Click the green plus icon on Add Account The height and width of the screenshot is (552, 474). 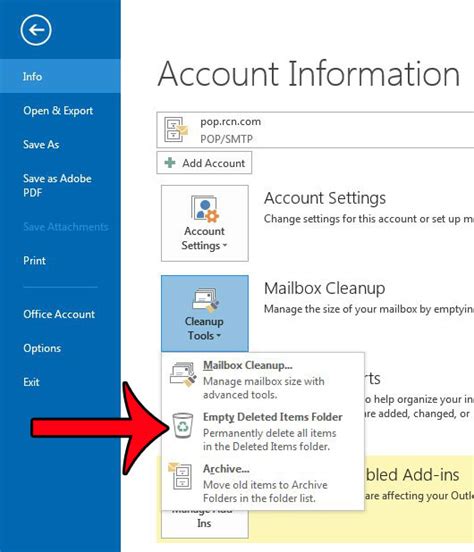pos(170,163)
